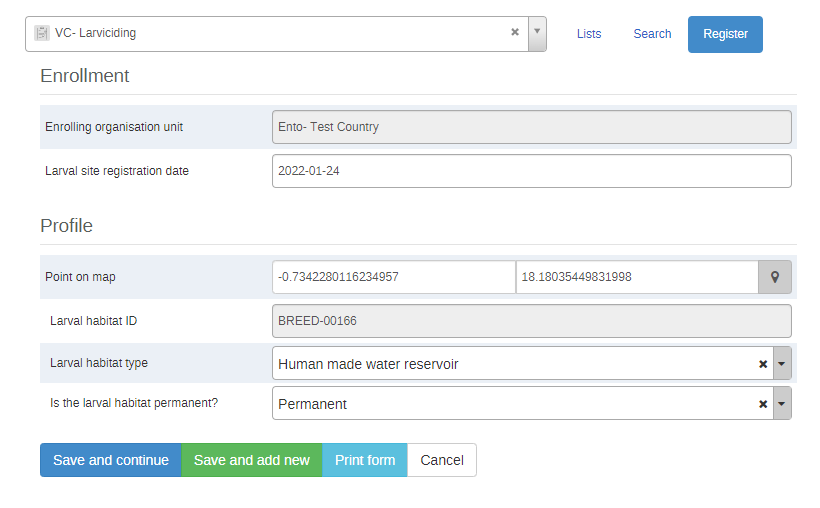Open the Larval habitat type dropdown arrow
The width and height of the screenshot is (820, 508).
[x=782, y=363]
